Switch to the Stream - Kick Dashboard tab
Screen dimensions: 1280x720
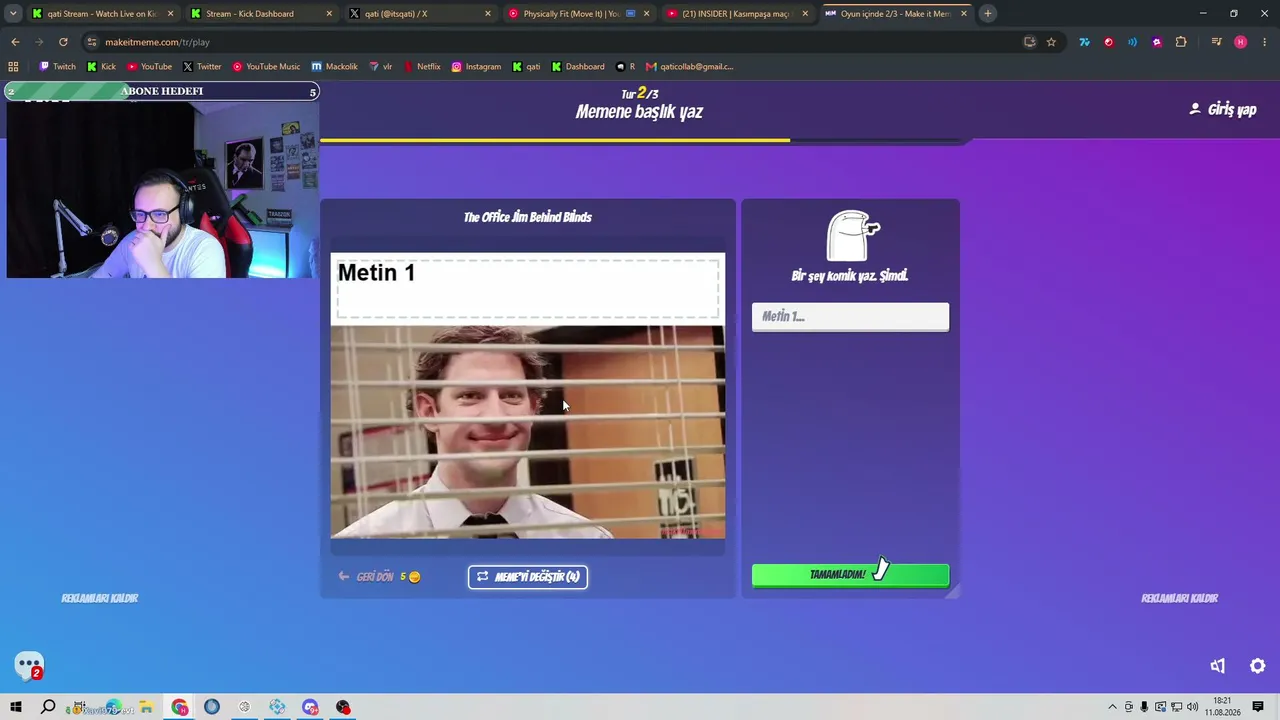coord(260,14)
